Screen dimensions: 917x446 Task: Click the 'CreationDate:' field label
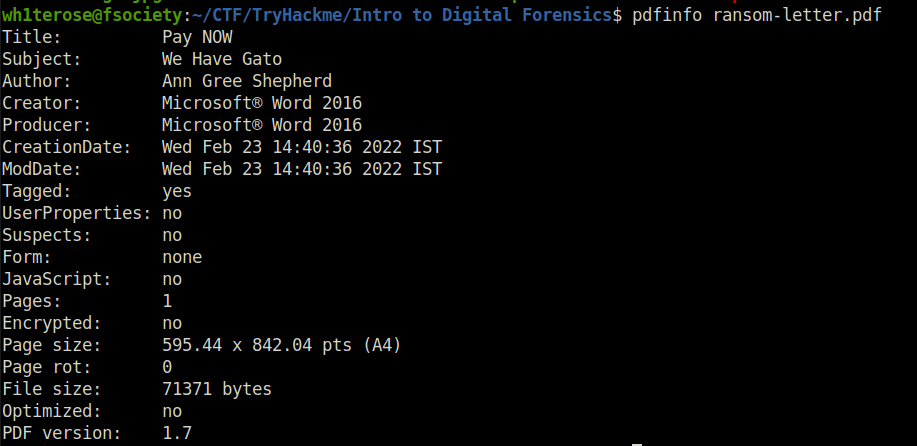pyautogui.click(x=67, y=147)
